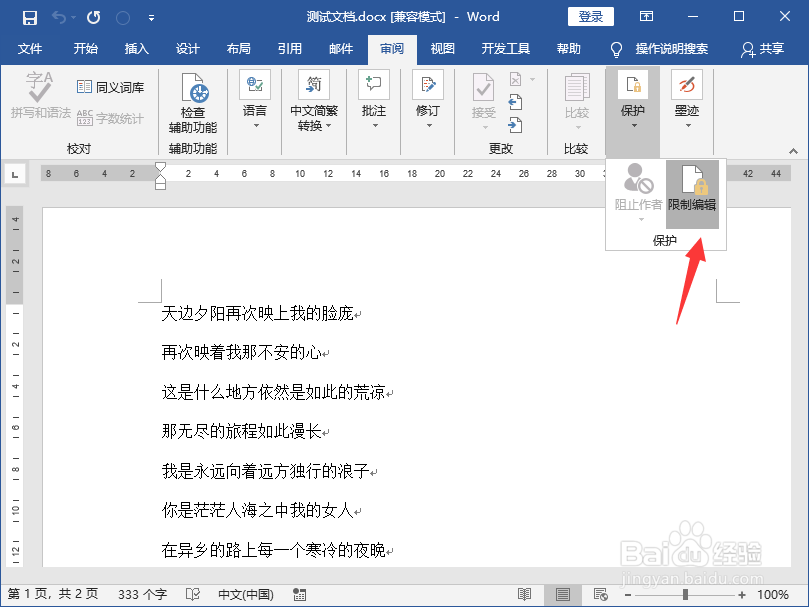Screen dimensions: 809x607
Task: Switch to the 视图 (View) ribbon tab
Action: point(443,47)
